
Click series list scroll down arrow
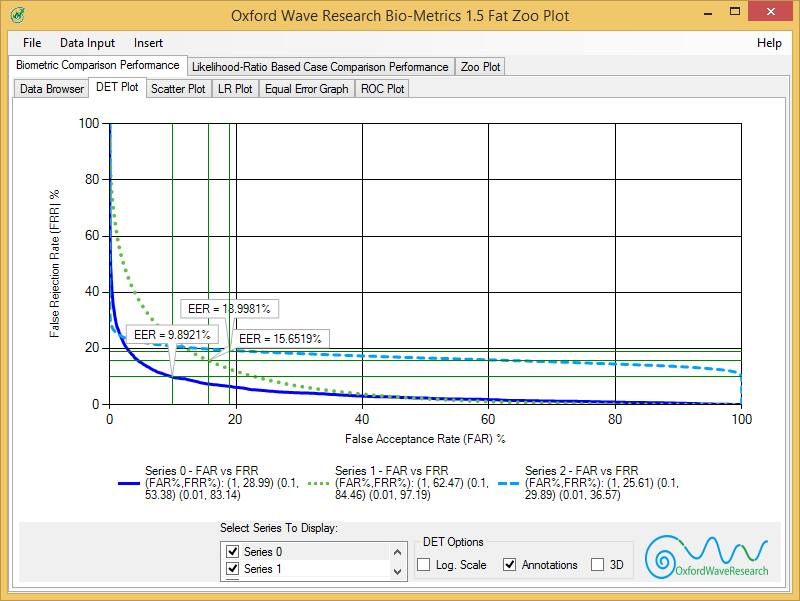[398, 571]
